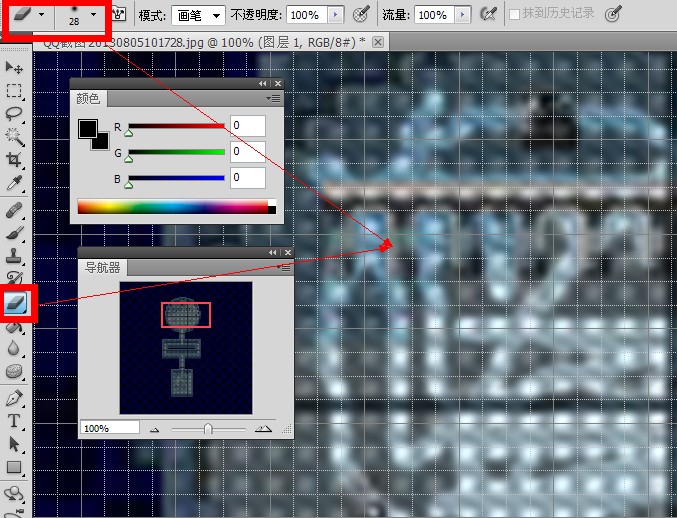
Task: Click the R red slider track
Action: (x=177, y=126)
